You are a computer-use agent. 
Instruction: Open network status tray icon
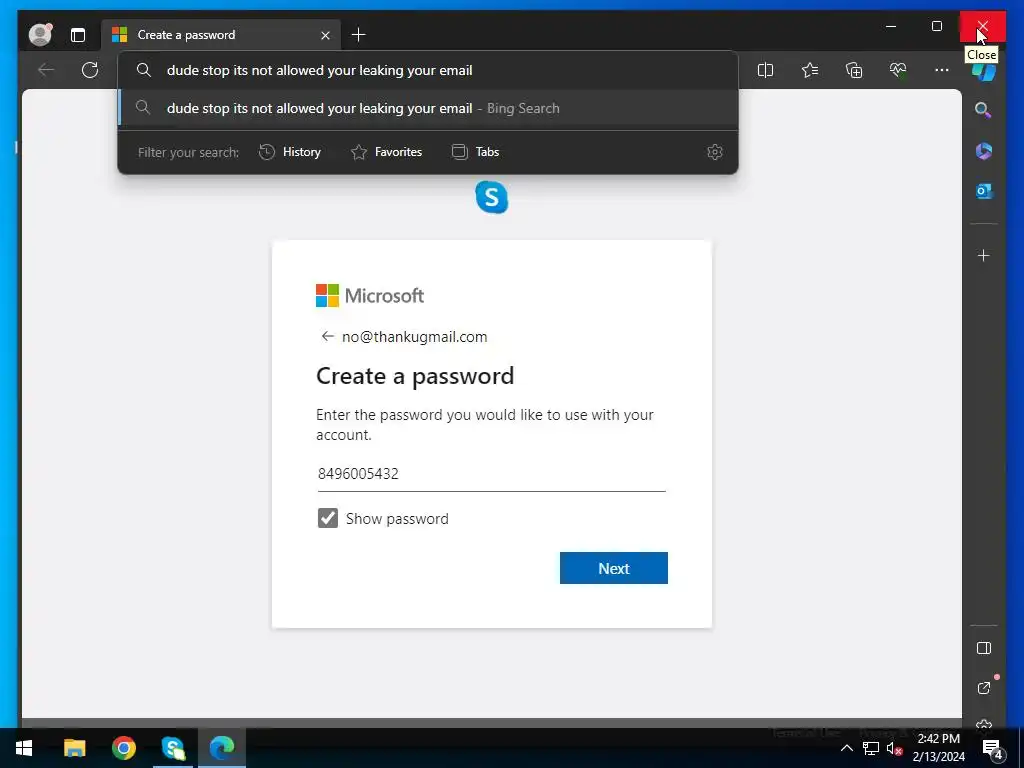pyautogui.click(x=871, y=748)
